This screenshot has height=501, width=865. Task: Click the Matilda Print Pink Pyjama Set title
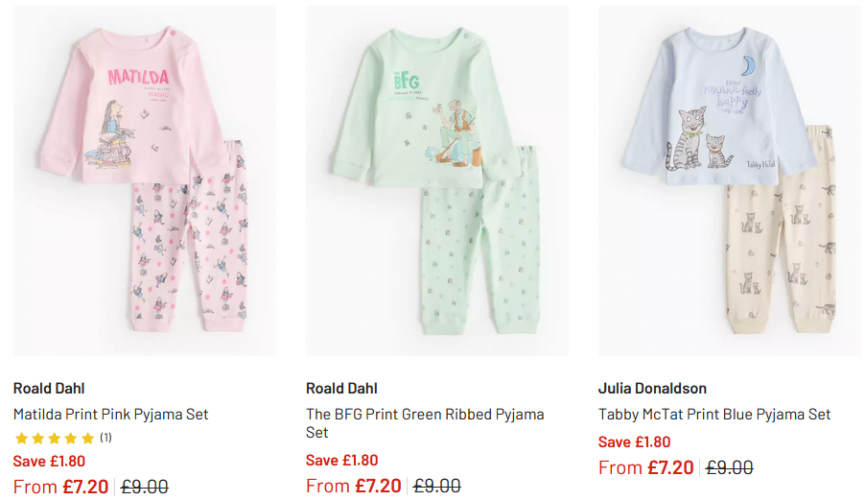[110, 414]
